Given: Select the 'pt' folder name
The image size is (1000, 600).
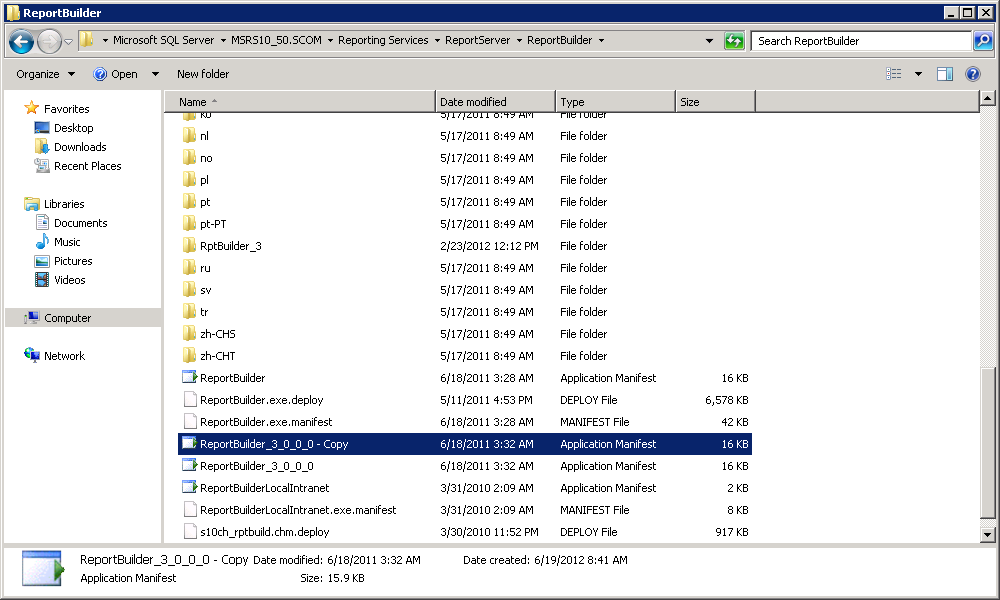Looking at the screenshot, I should point(205,202).
